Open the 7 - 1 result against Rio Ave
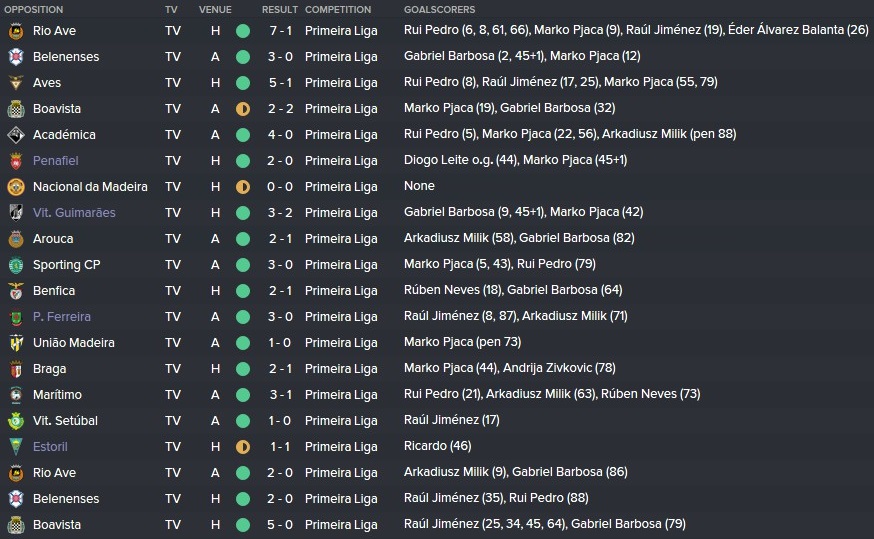Image resolution: width=874 pixels, height=539 pixels. coord(280,31)
